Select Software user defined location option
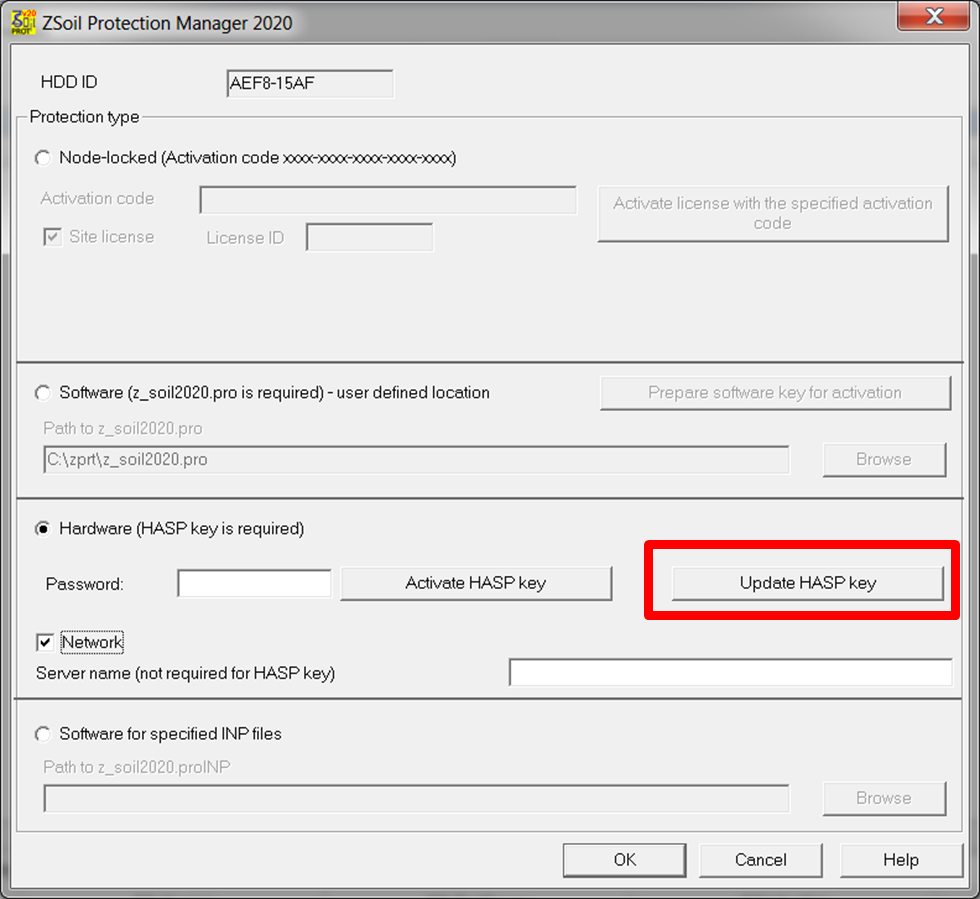980x899 pixels. click(x=43, y=393)
